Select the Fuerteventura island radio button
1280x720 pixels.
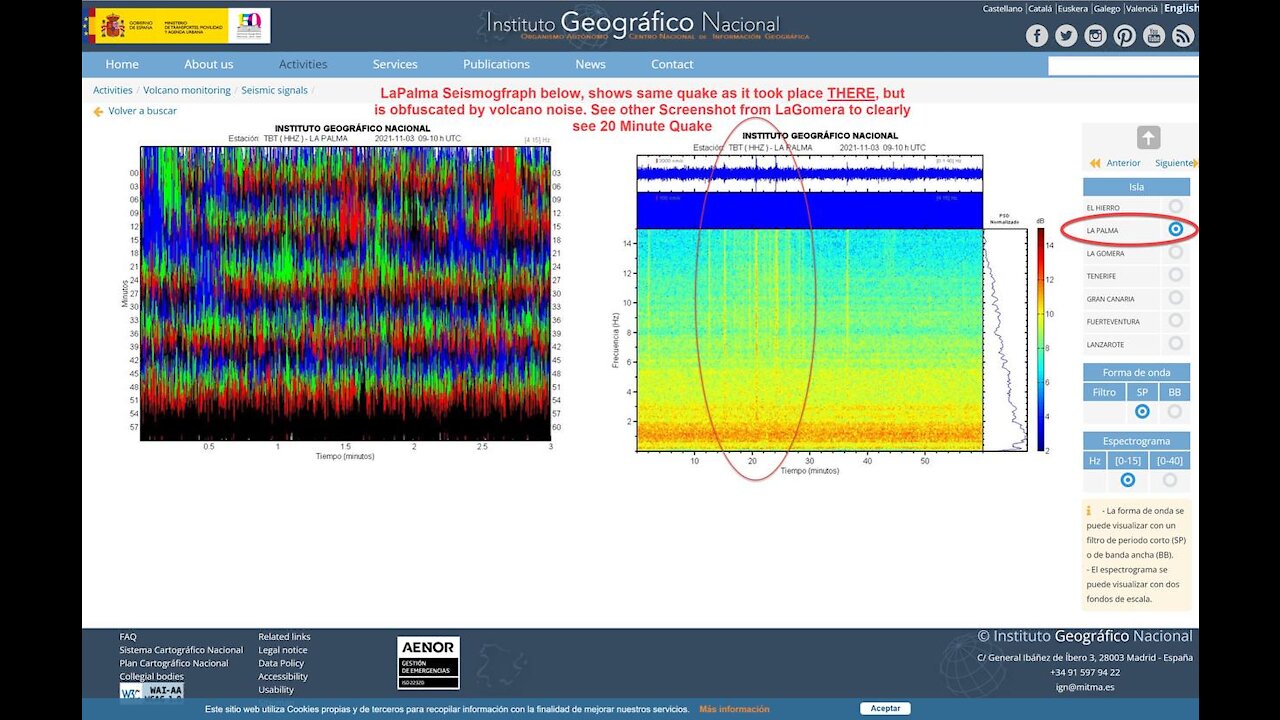(x=1175, y=321)
